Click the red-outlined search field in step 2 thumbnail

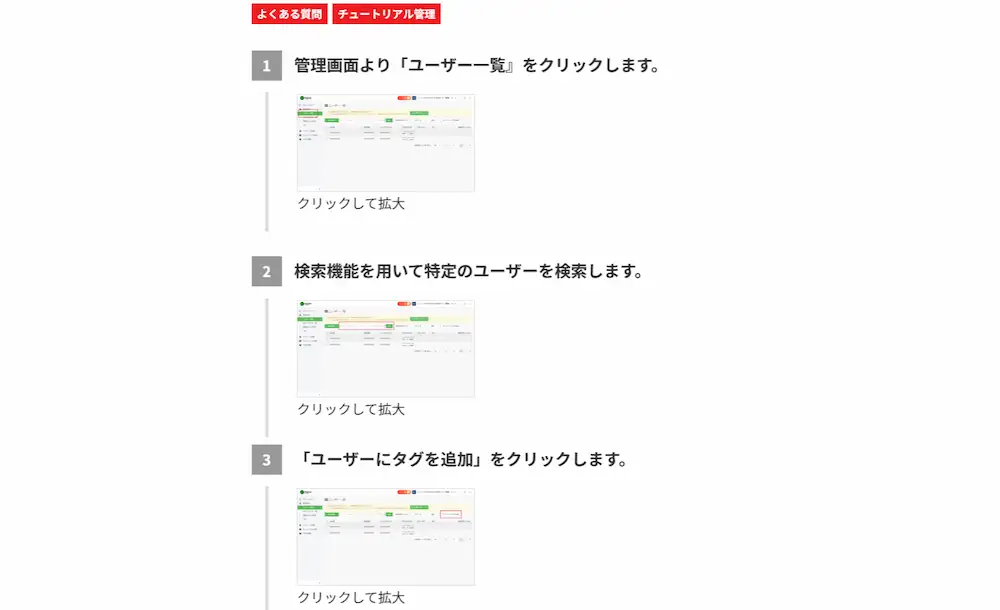click(365, 326)
